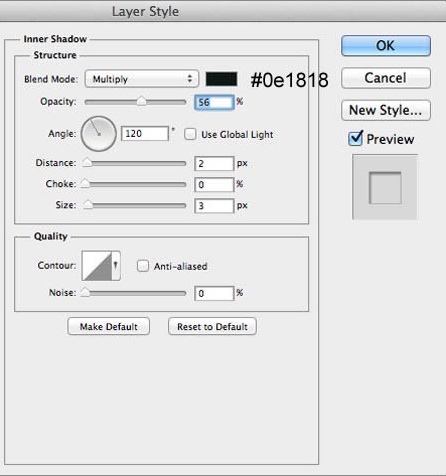Enable Anti-aliased contour option
The width and height of the screenshot is (446, 476).
(x=143, y=266)
